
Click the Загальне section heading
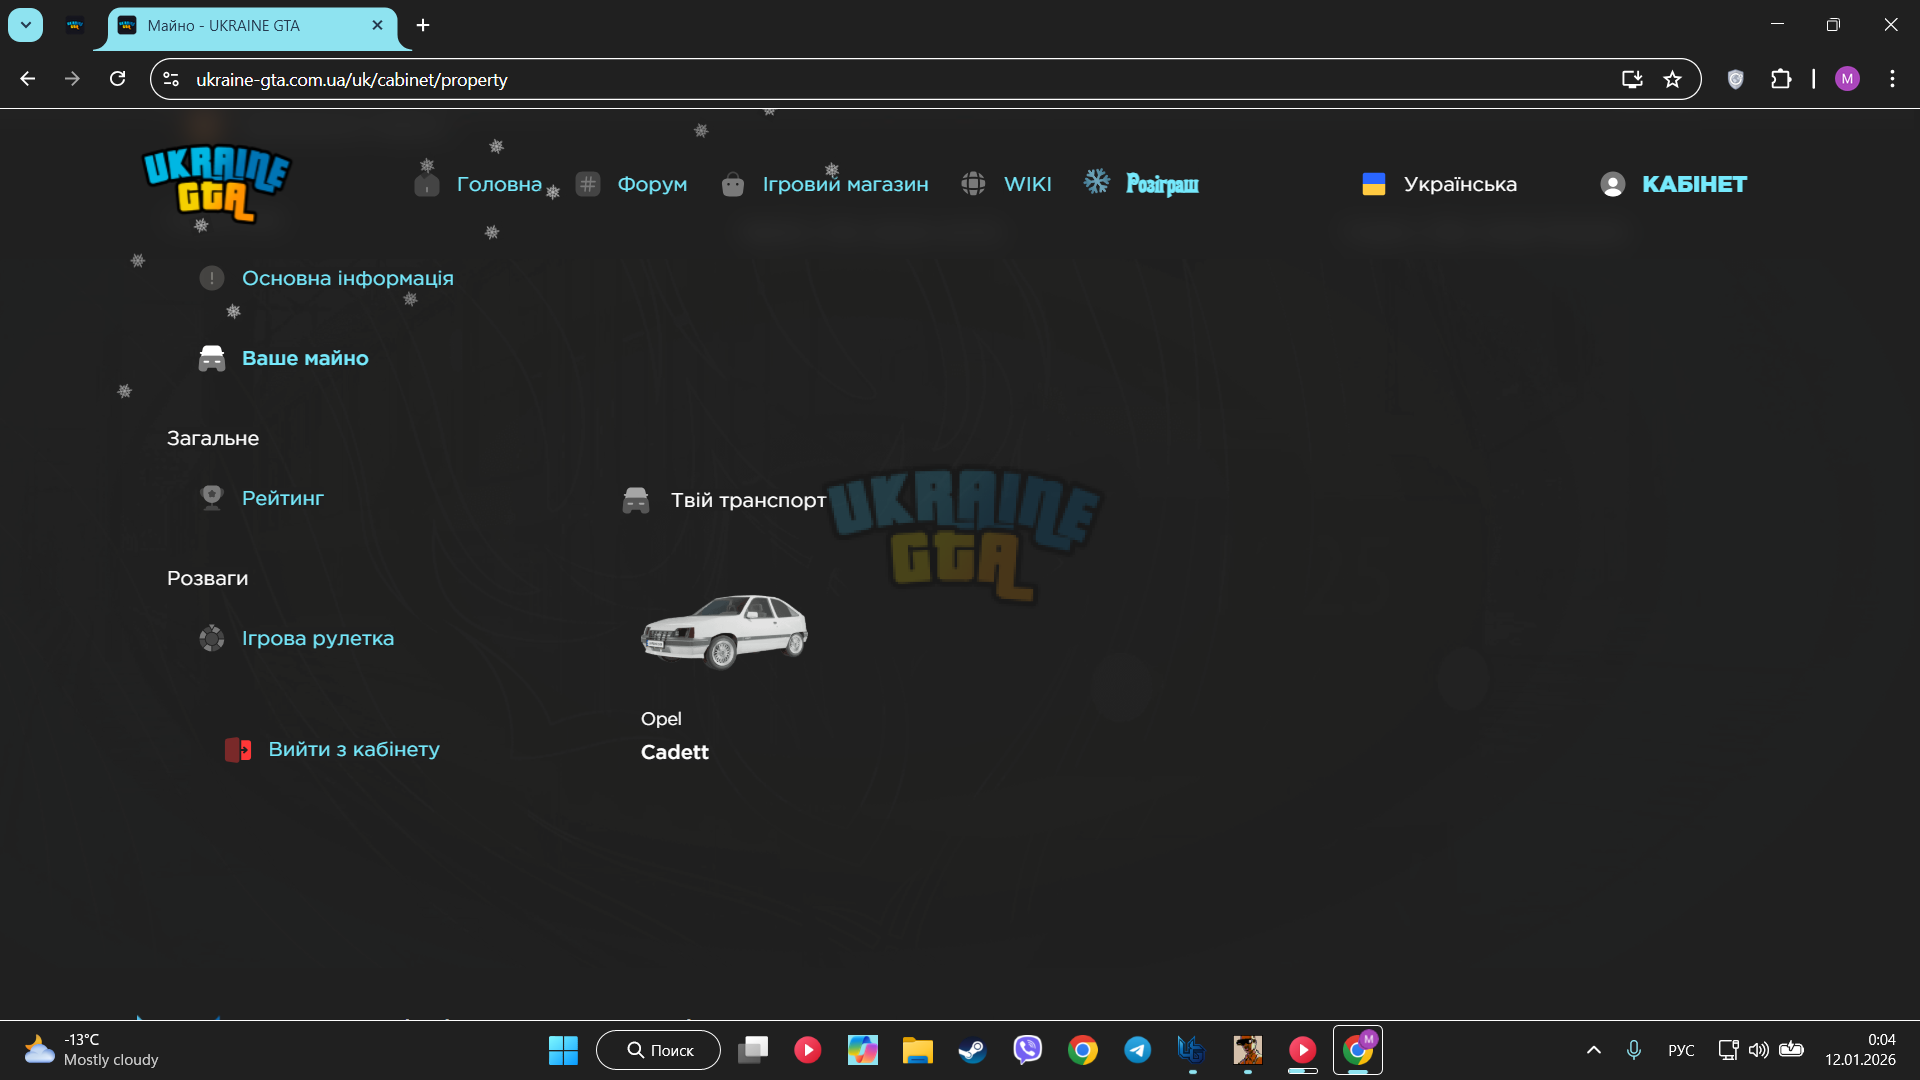[213, 438]
